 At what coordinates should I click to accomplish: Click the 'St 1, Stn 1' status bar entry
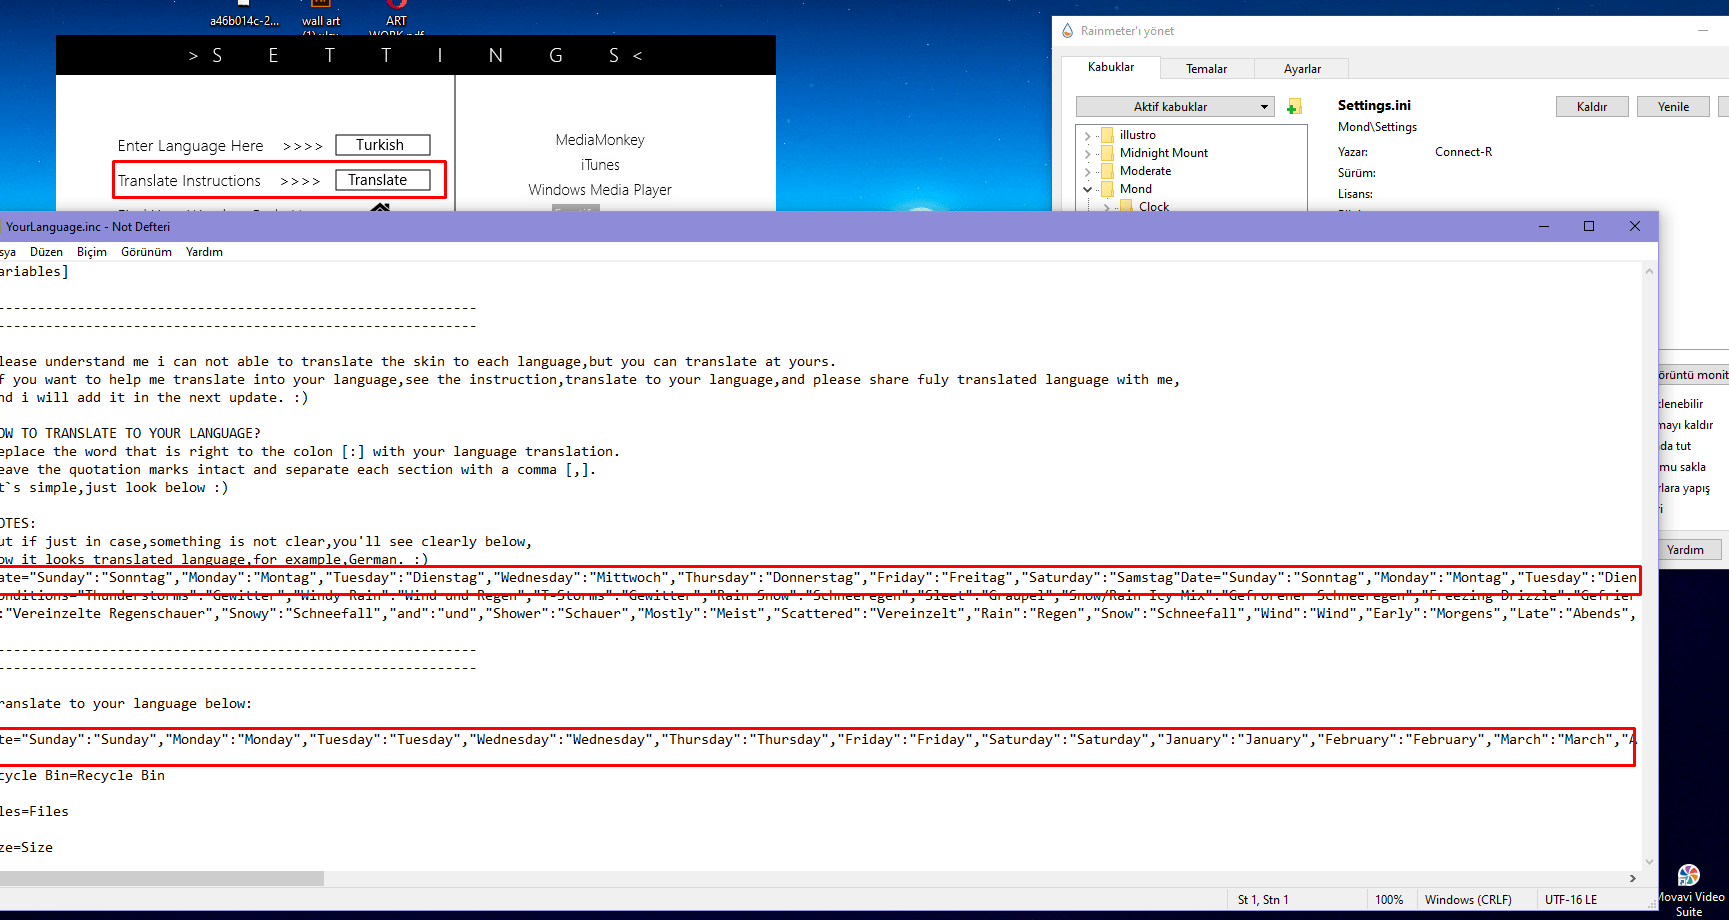coord(1263,900)
